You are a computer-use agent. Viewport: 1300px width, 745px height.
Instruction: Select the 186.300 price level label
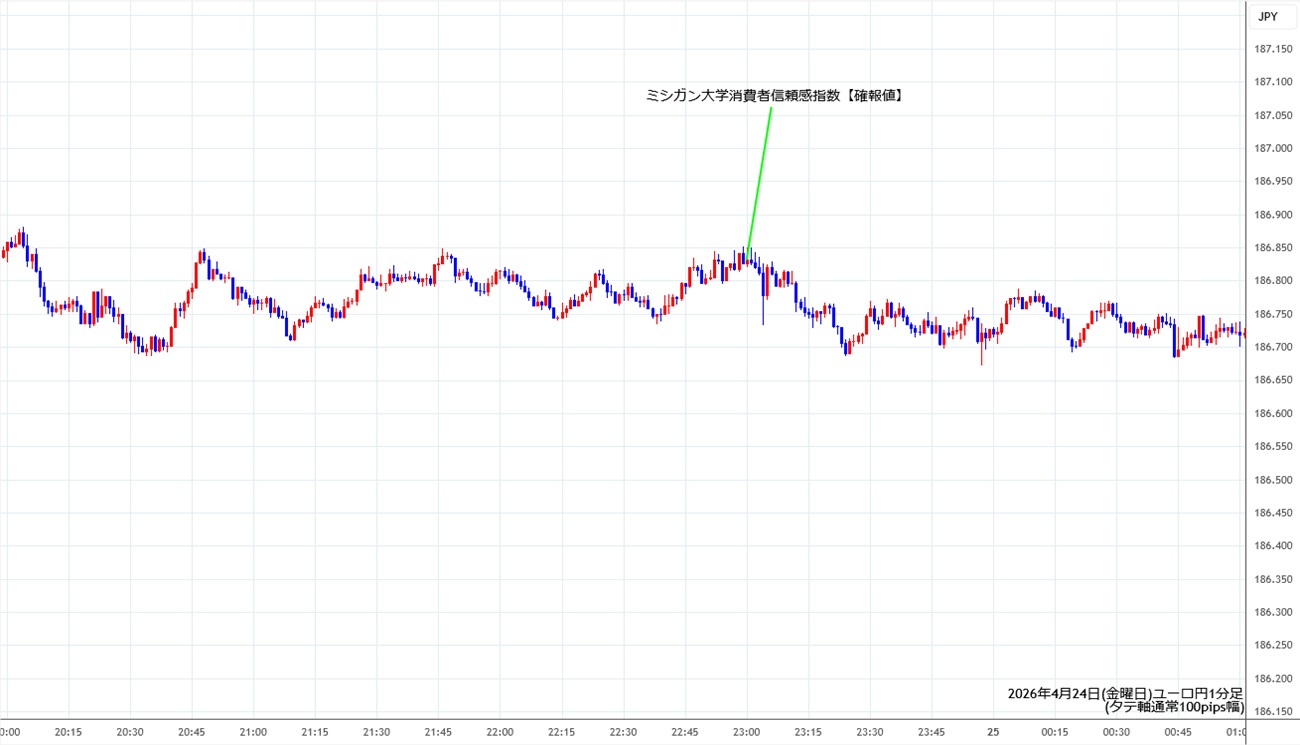click(x=1273, y=612)
